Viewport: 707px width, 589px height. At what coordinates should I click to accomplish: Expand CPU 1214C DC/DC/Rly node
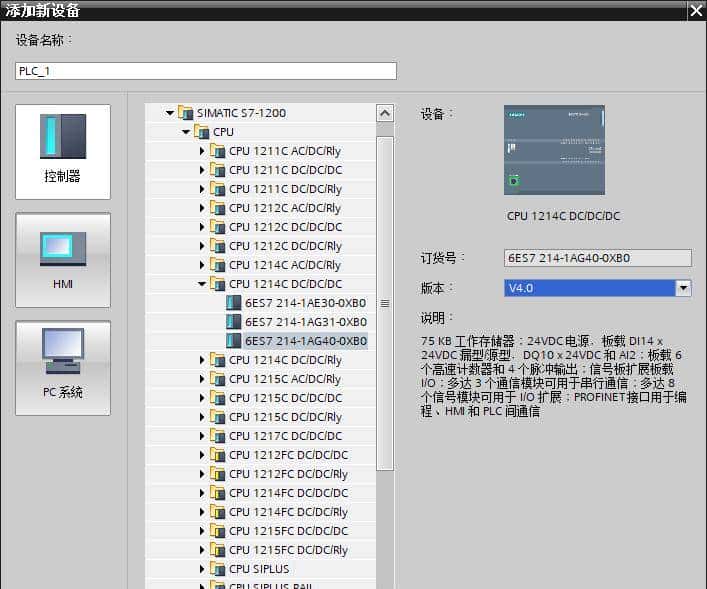(202, 360)
